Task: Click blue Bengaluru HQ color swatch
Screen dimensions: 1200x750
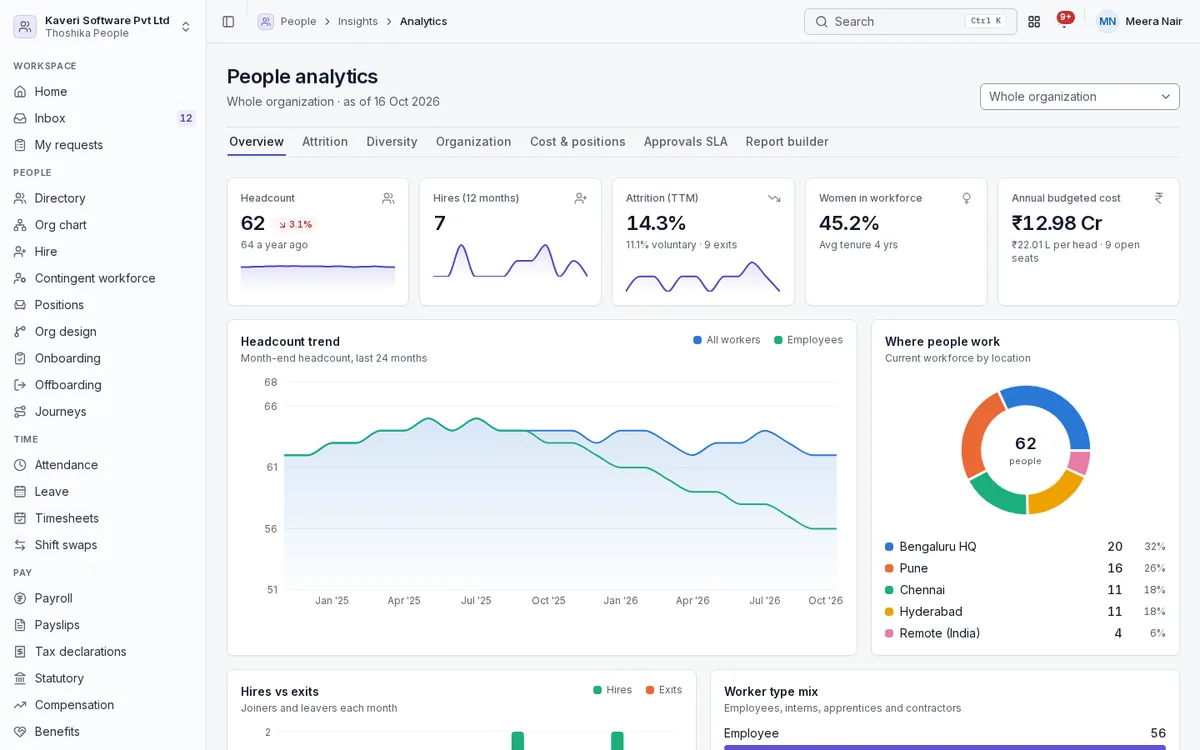Action: (x=889, y=547)
